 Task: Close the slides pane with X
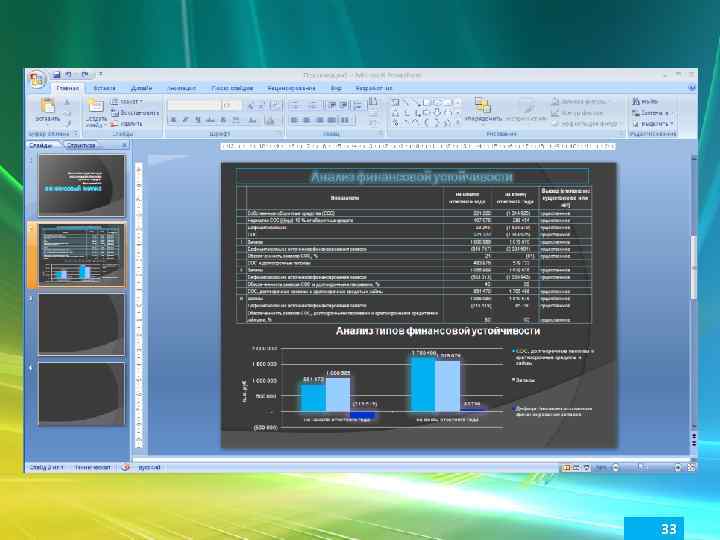coord(124,145)
